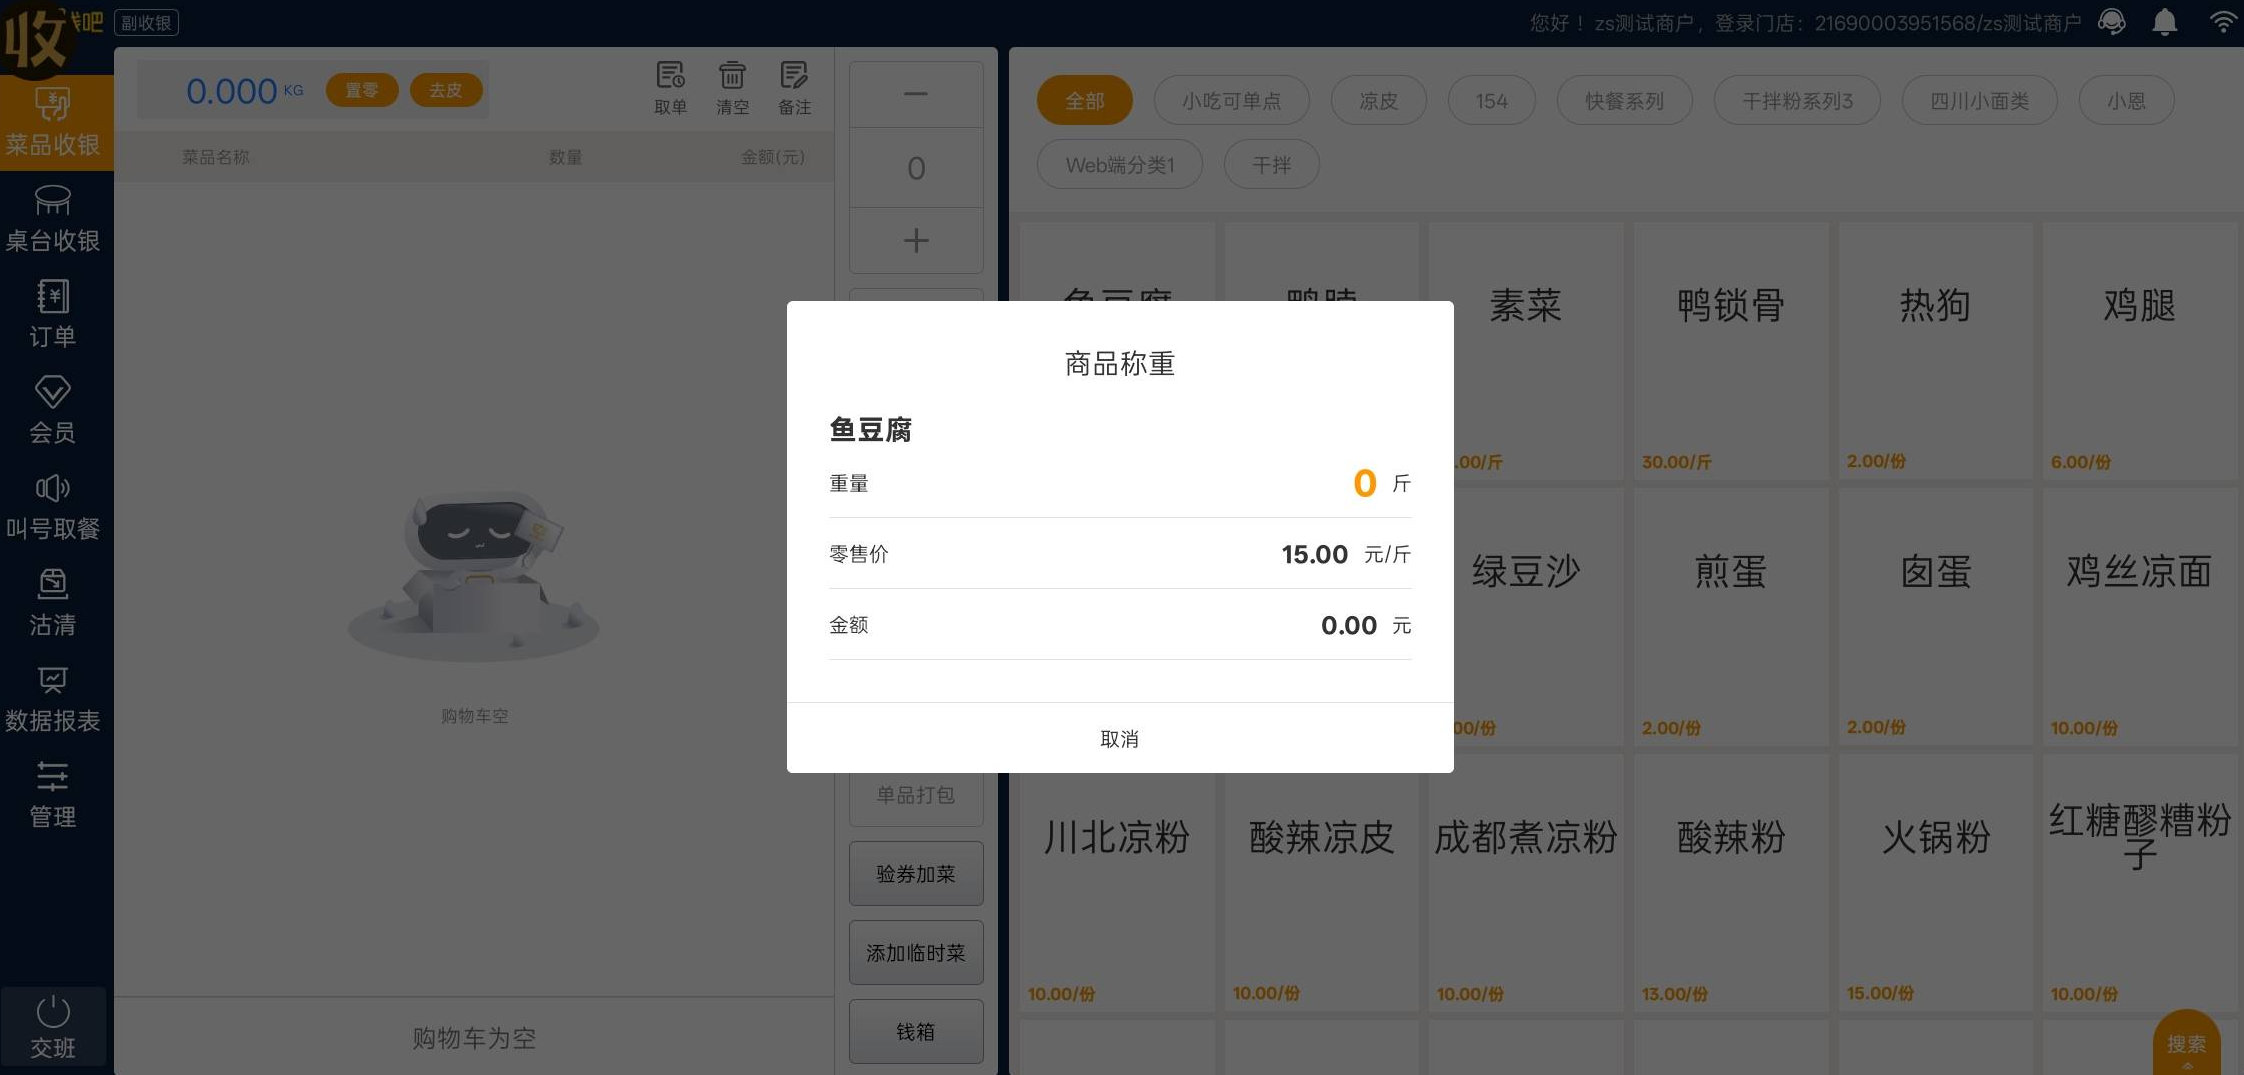The height and width of the screenshot is (1075, 2244).
Task: Click the 取单 retrieve order icon
Action: coord(670,88)
